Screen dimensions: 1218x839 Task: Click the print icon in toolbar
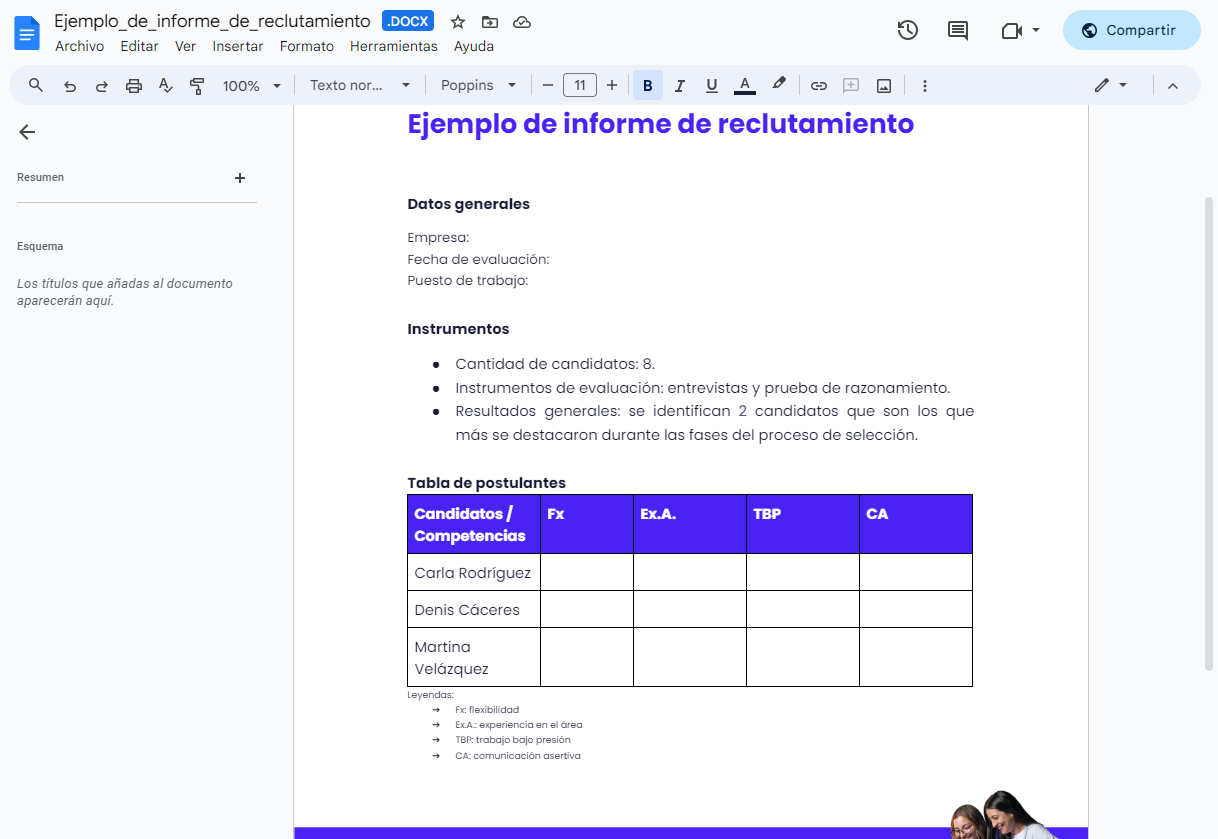tap(134, 86)
